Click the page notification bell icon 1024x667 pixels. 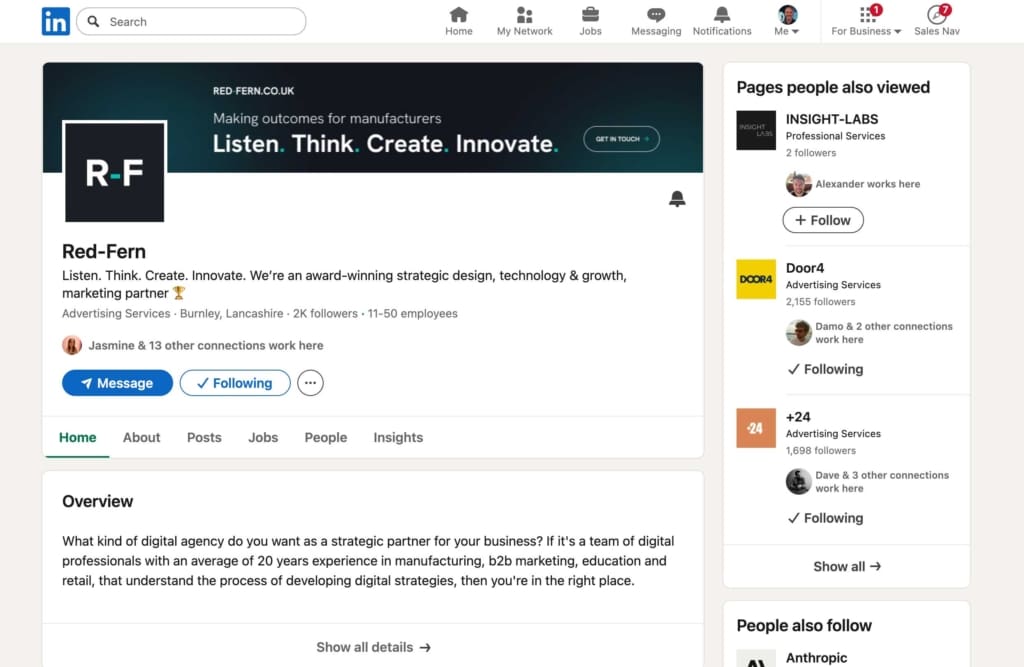(x=677, y=199)
